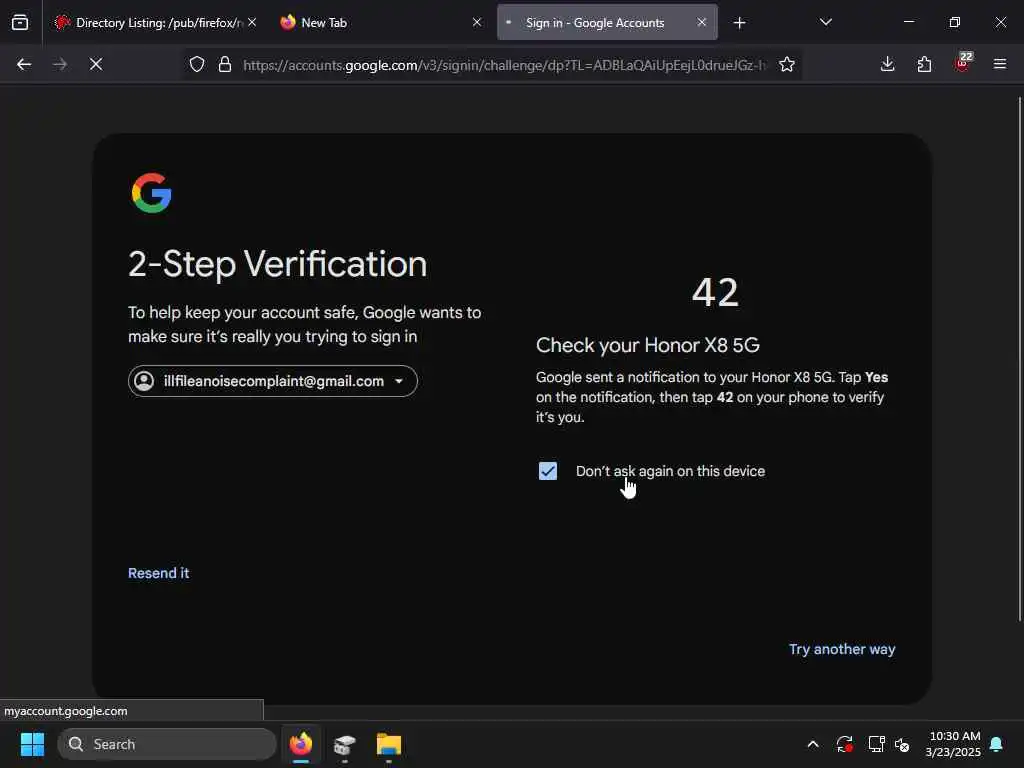The image size is (1024, 768).
Task: Open the red extension badge showing 22
Action: [x=963, y=62]
